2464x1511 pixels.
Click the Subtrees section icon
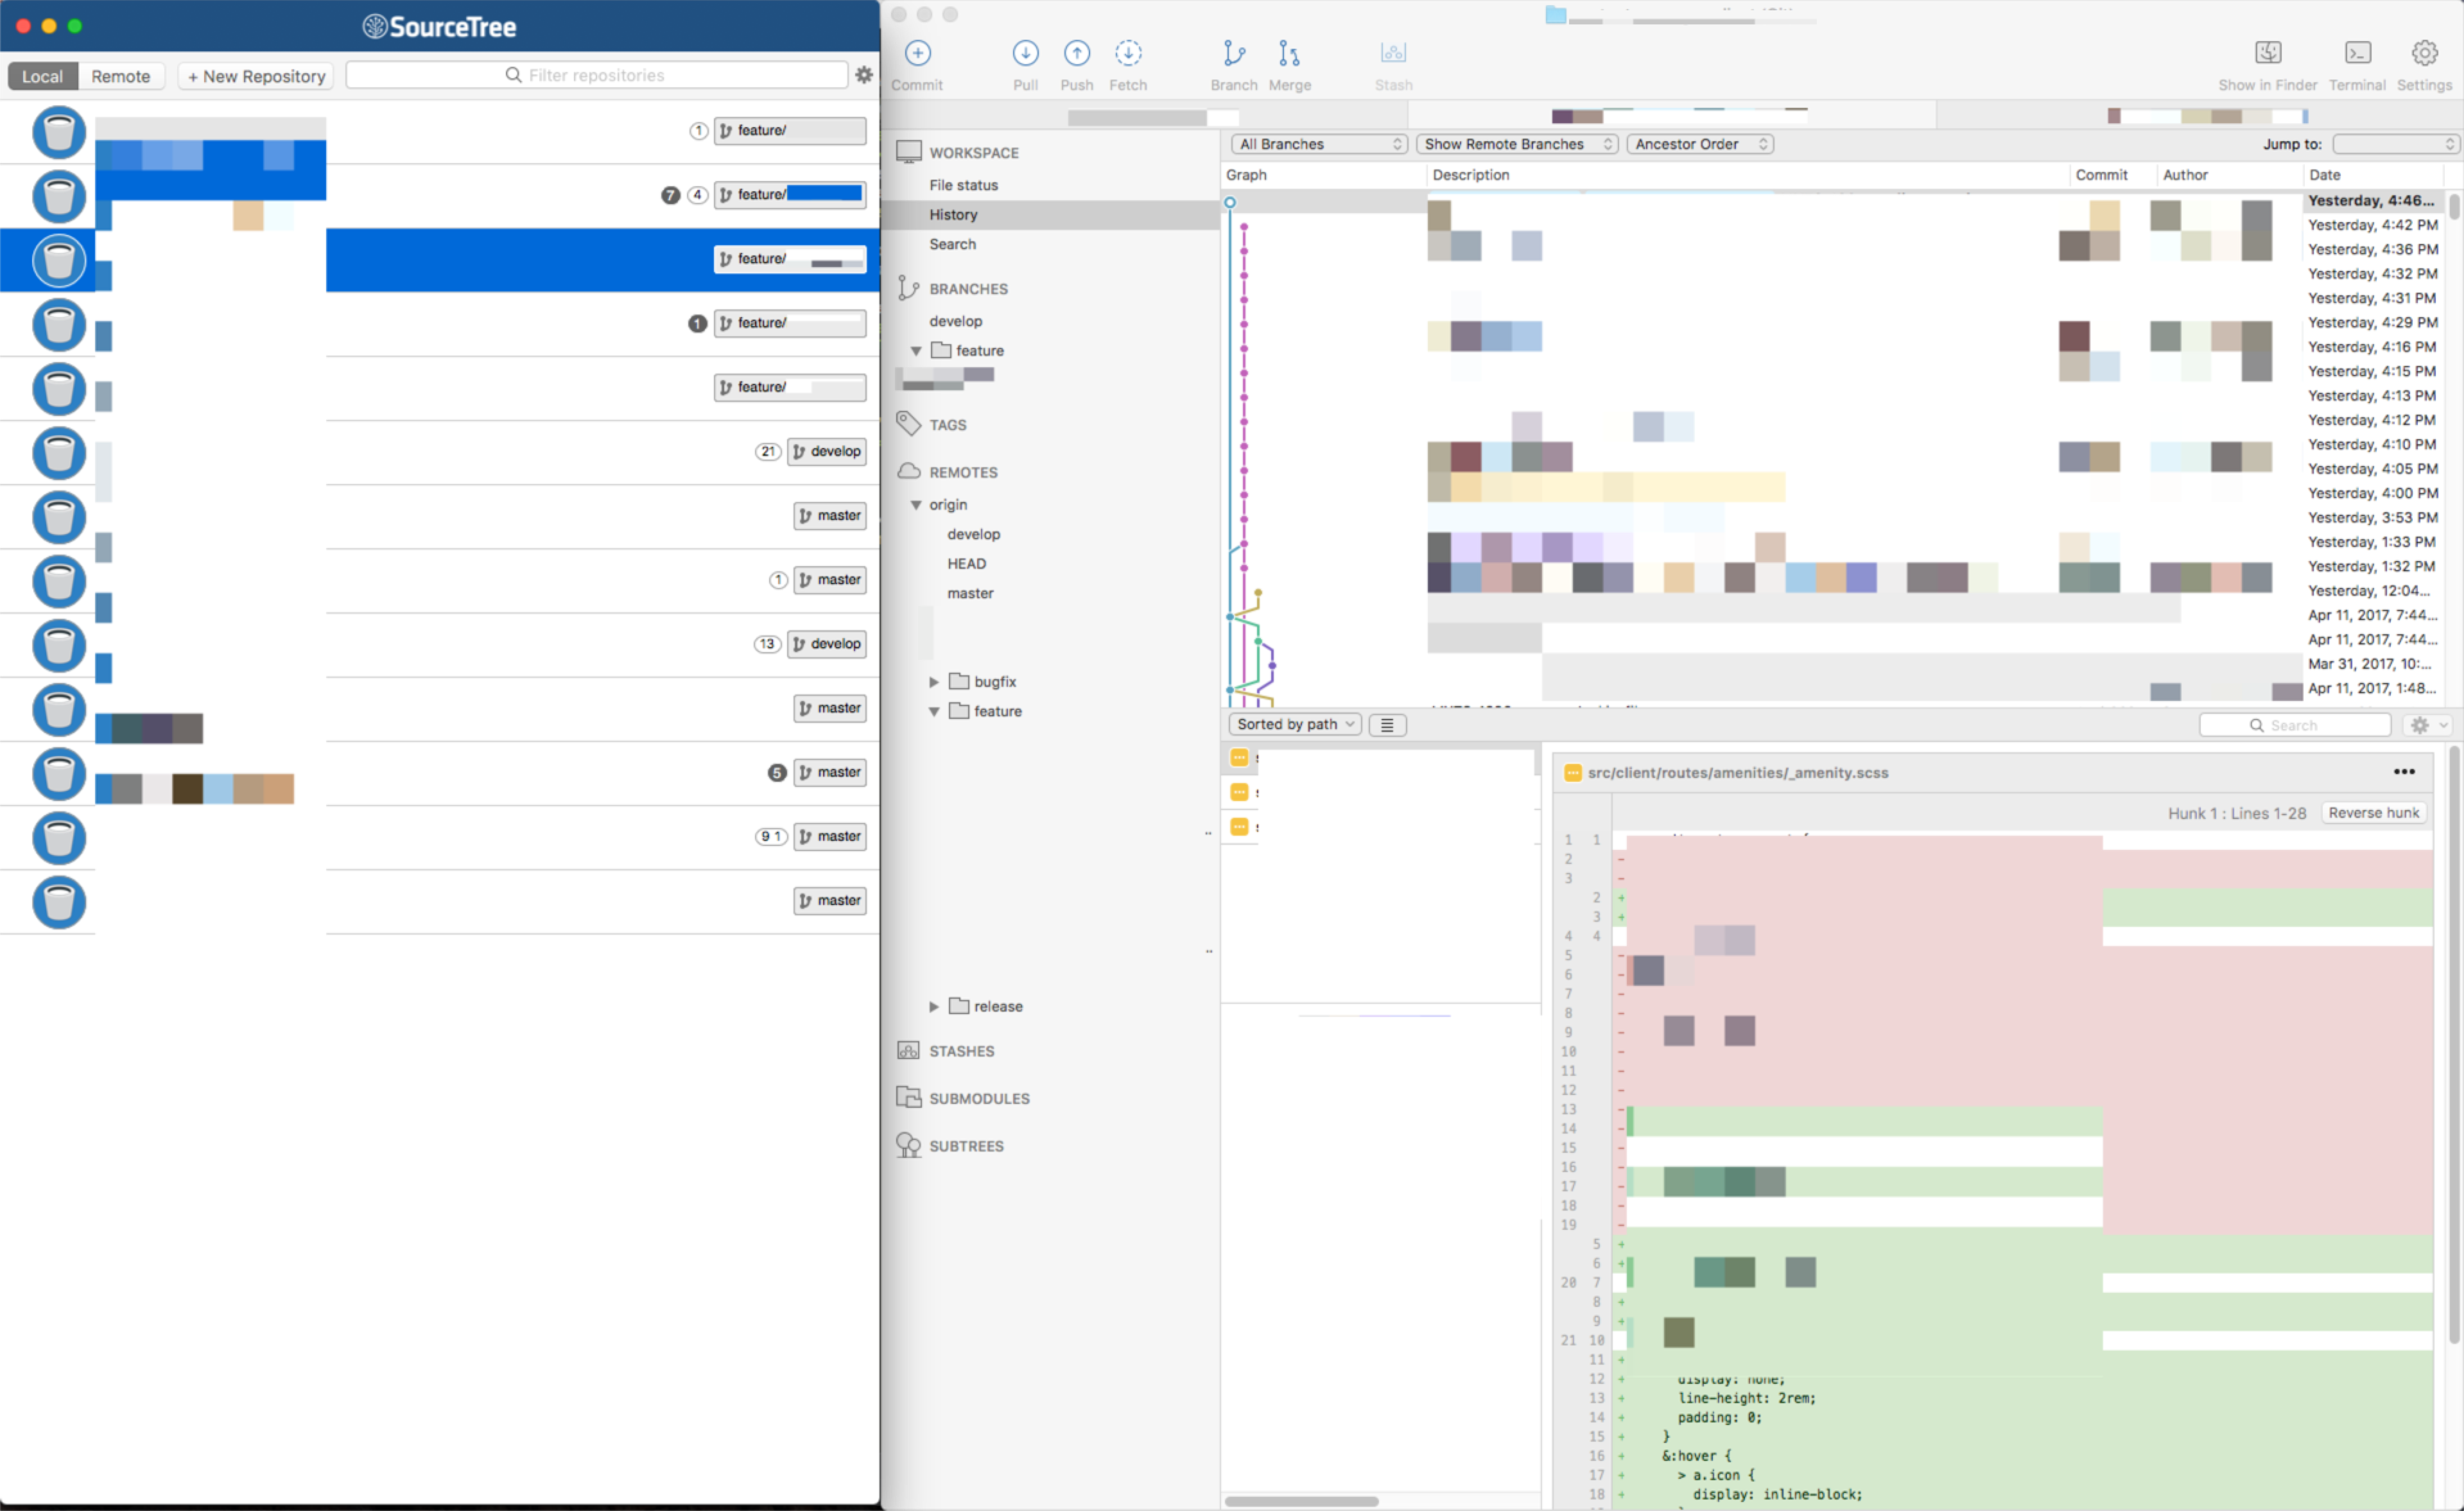pyautogui.click(x=908, y=1145)
